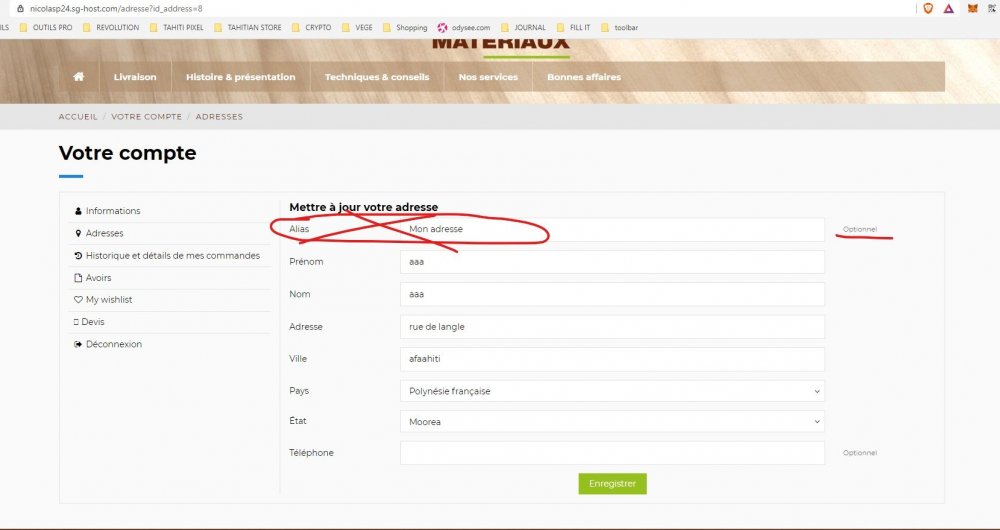Open the odysee.com bookmark

464,27
